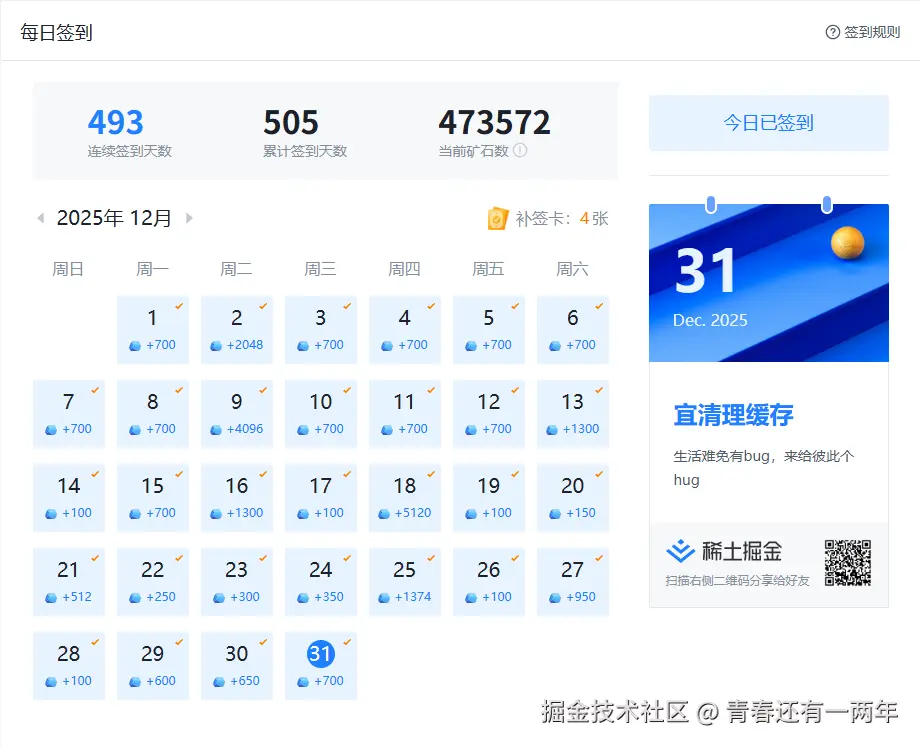The height and width of the screenshot is (747, 920).
Task: Click the 2025年12月 month label
Action: click(115, 218)
